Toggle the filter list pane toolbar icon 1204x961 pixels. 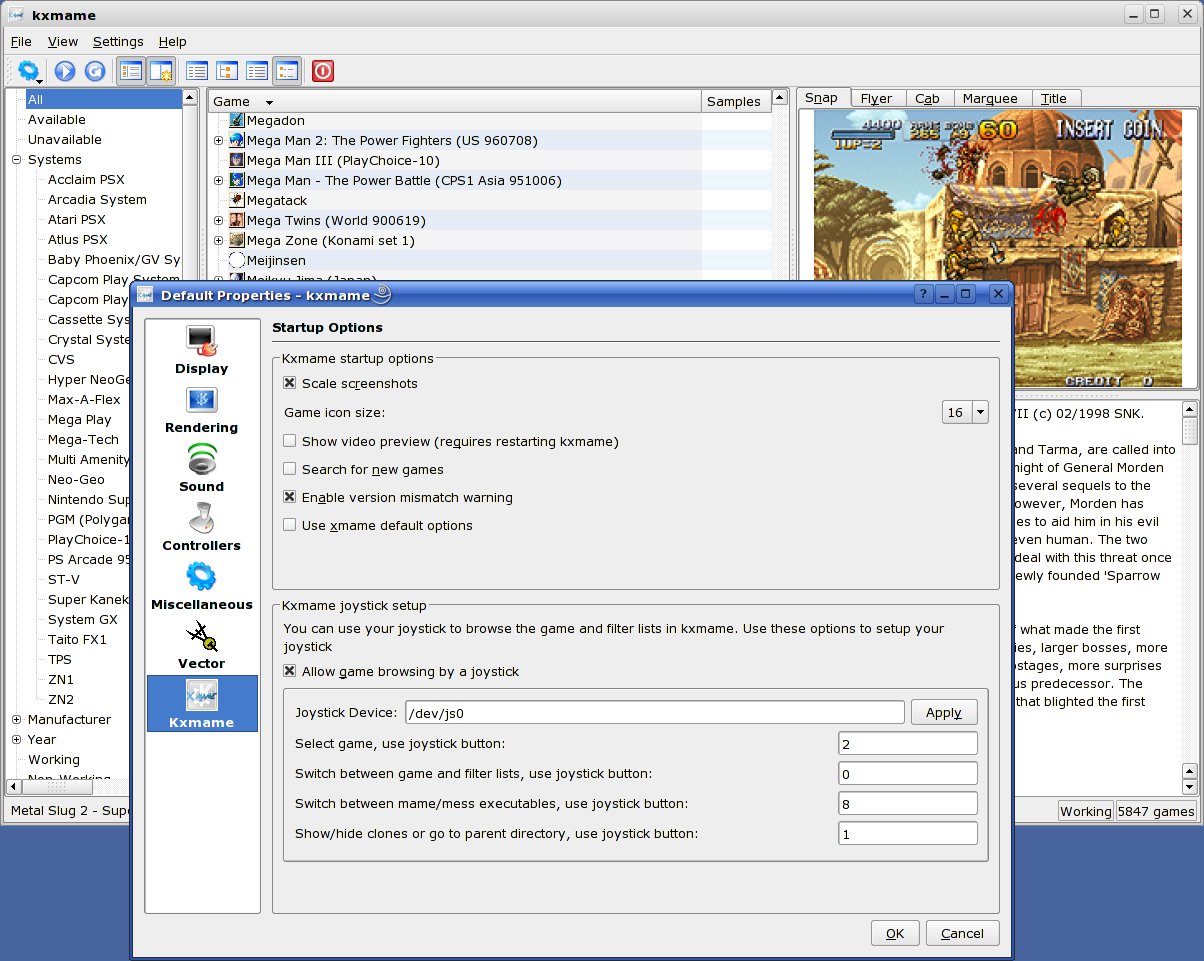130,71
